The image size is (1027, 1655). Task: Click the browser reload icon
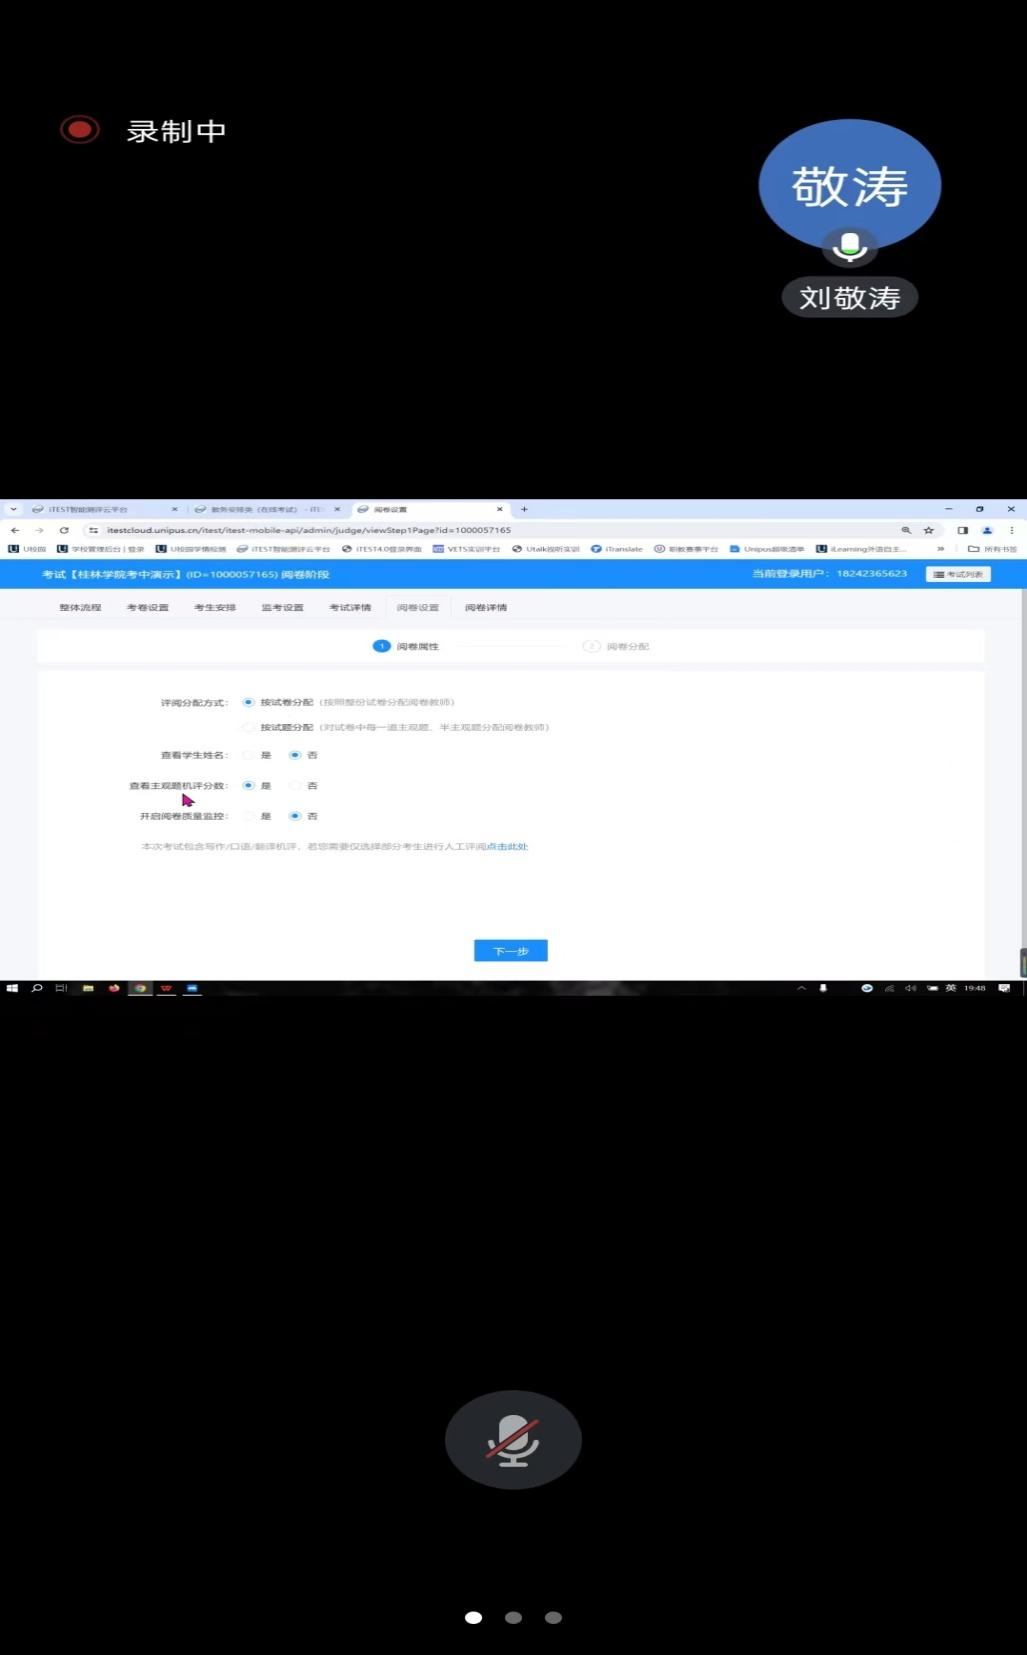(x=64, y=530)
